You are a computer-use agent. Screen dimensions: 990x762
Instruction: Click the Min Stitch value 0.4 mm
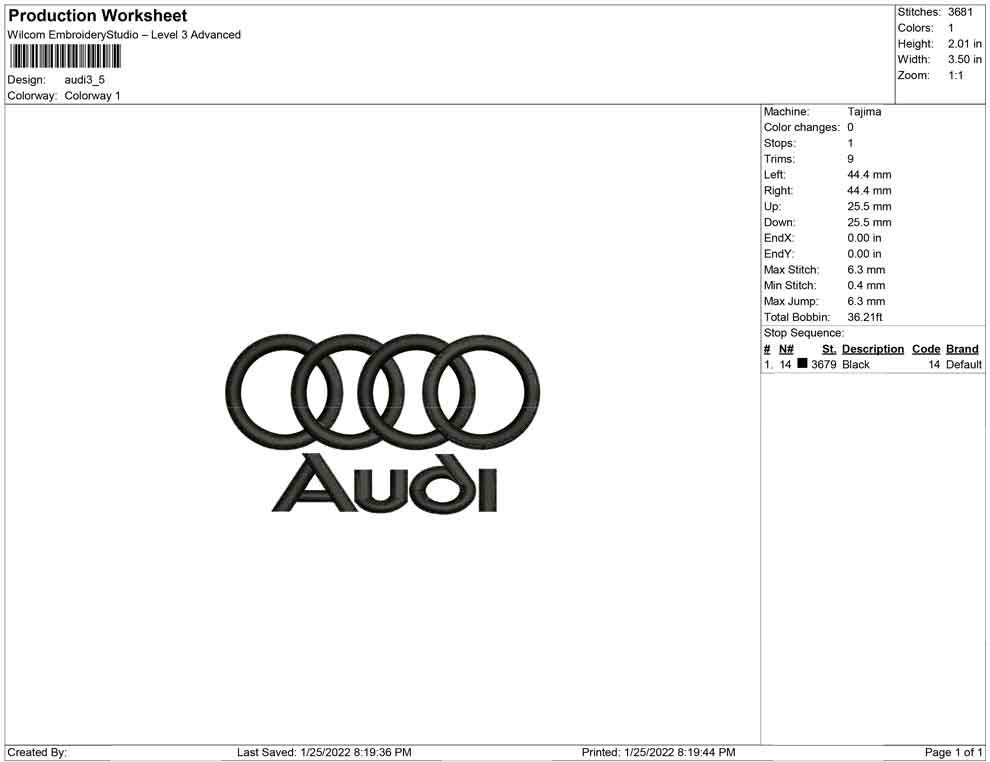click(866, 285)
